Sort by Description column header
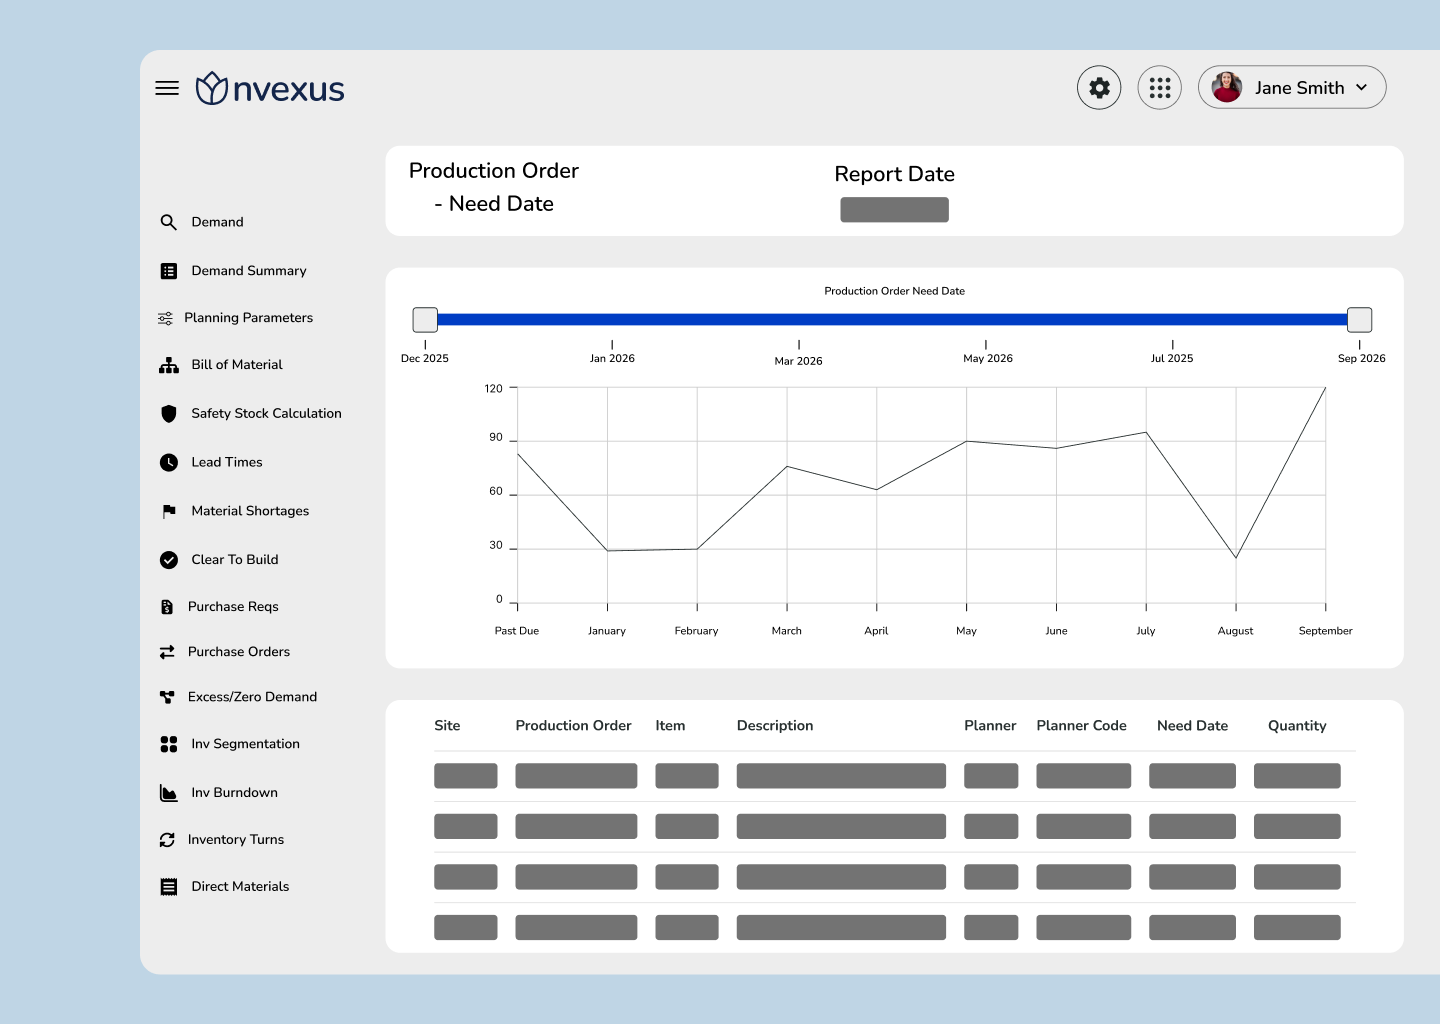The image size is (1440, 1024). (775, 726)
